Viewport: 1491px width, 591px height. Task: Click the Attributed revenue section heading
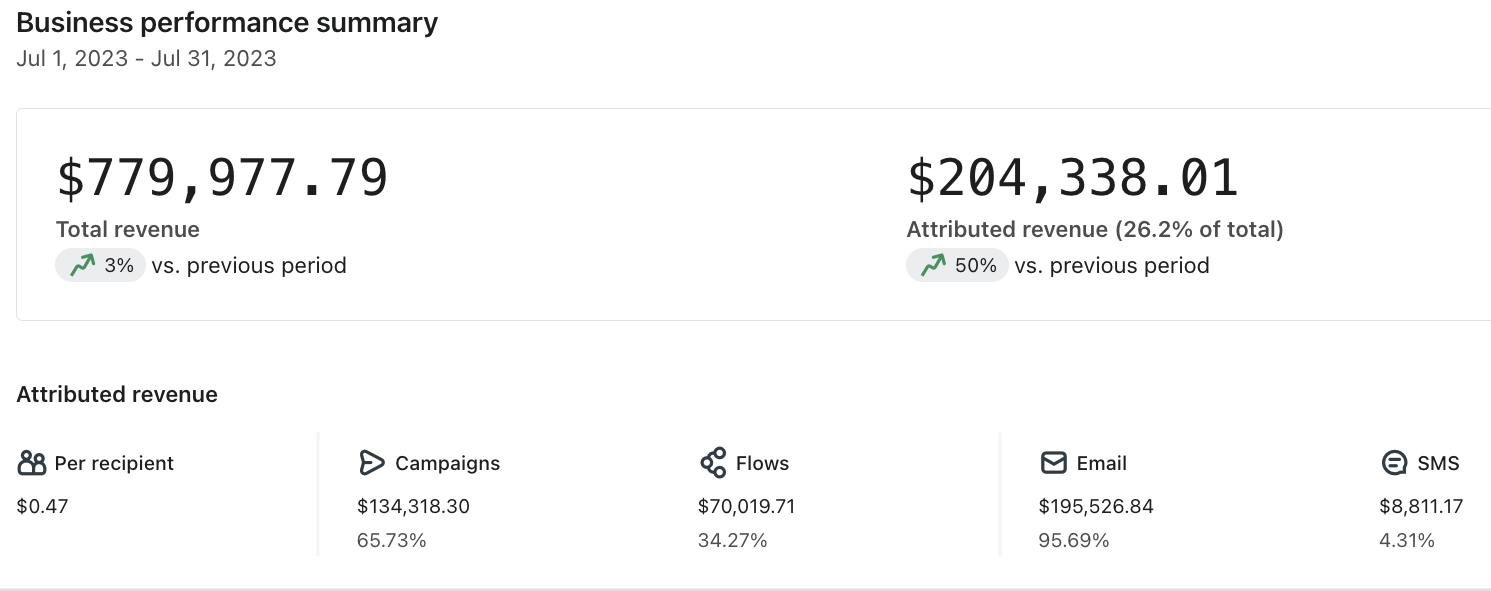pyautogui.click(x=117, y=394)
